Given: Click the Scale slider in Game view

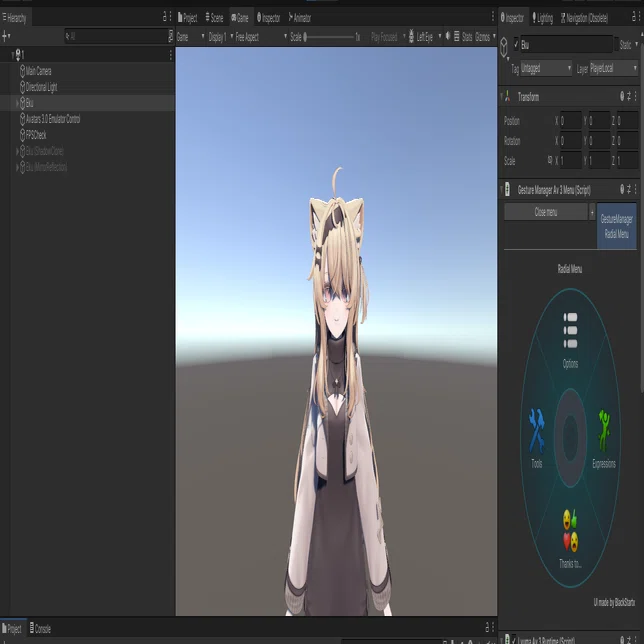Looking at the screenshot, I should [x=329, y=37].
